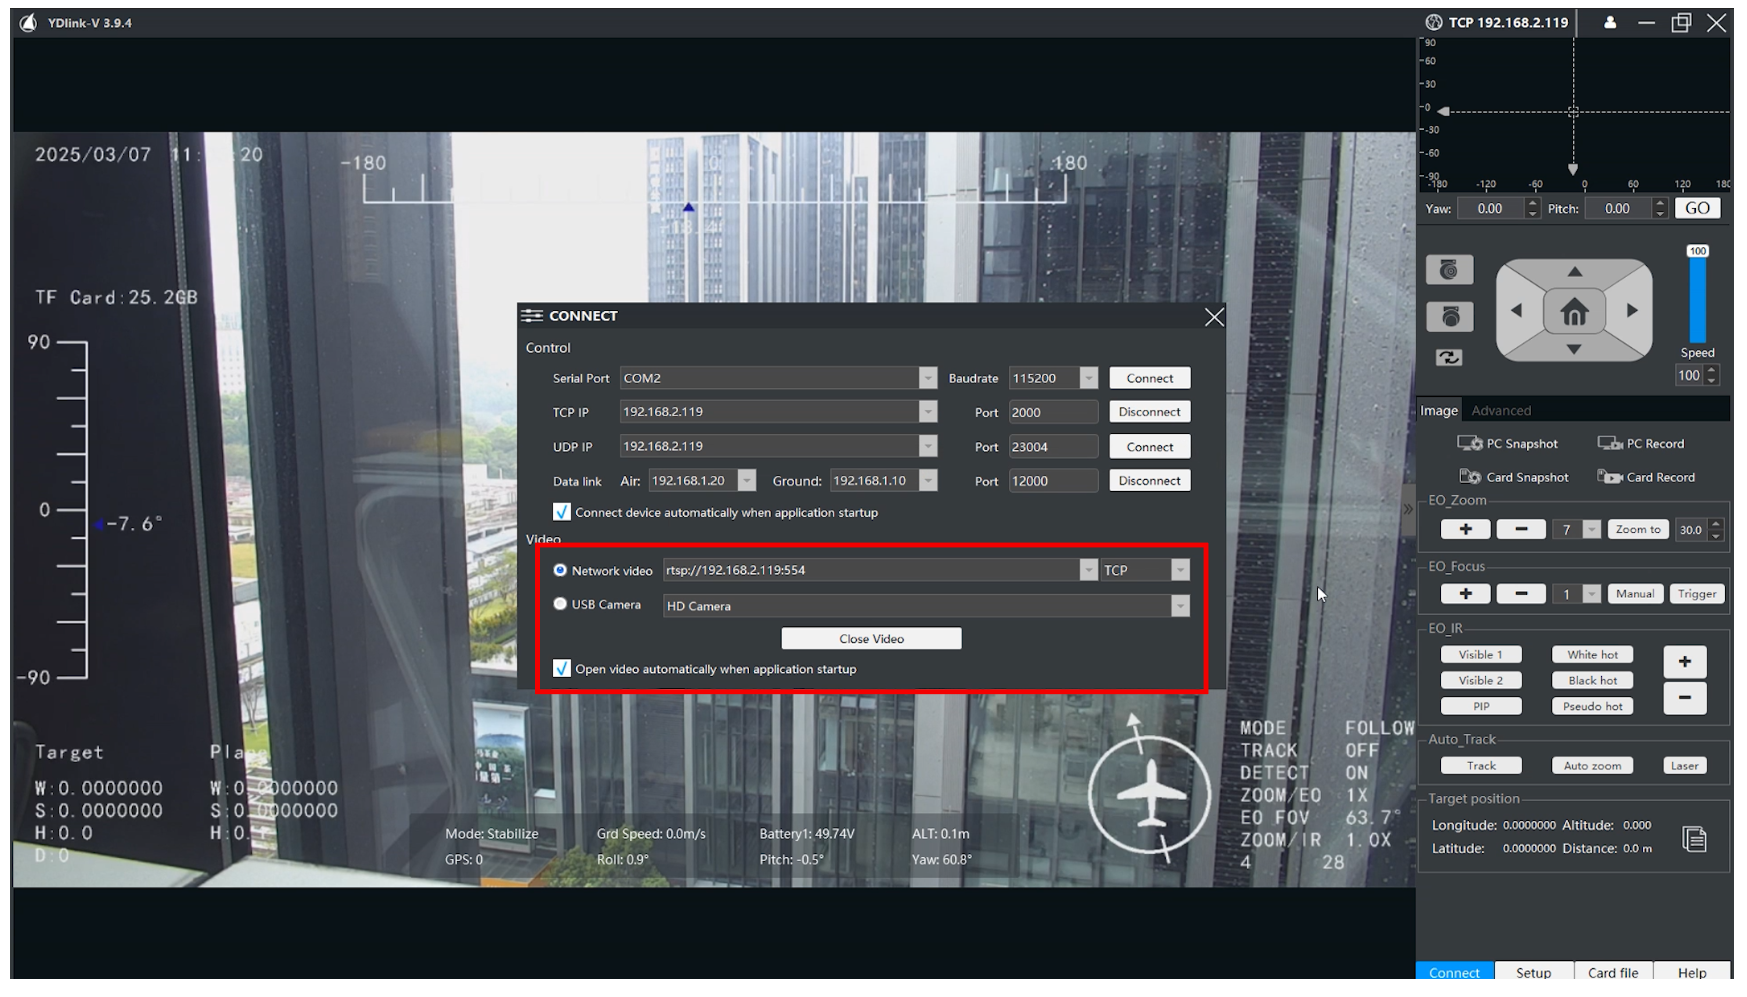The height and width of the screenshot is (997, 1747).
Task: Click the PC Snapshot icon
Action: [x=1468, y=443]
